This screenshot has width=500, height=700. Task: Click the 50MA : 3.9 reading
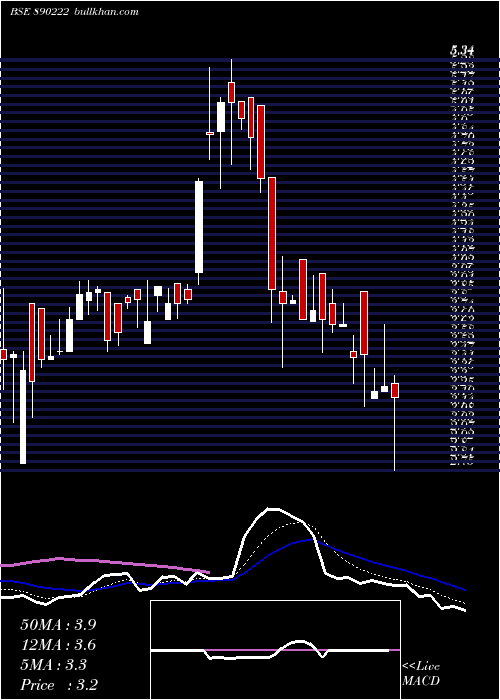tap(58, 625)
